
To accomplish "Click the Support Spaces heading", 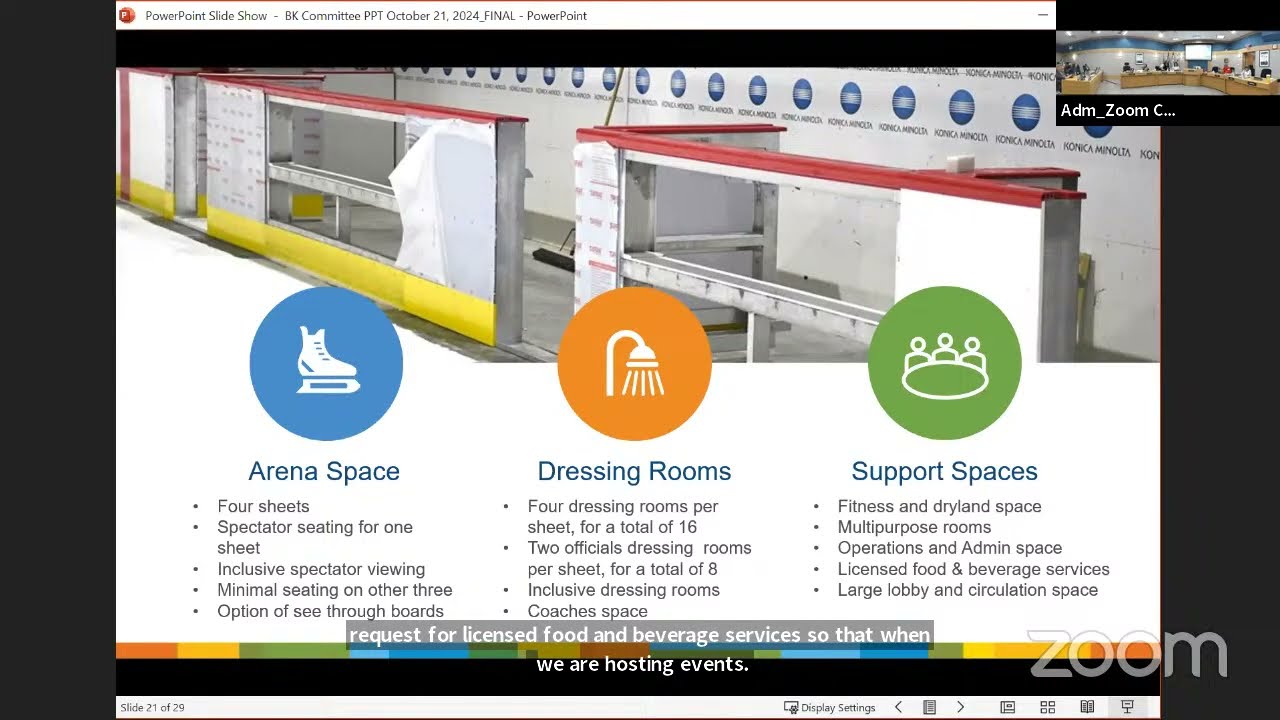I will point(944,471).
